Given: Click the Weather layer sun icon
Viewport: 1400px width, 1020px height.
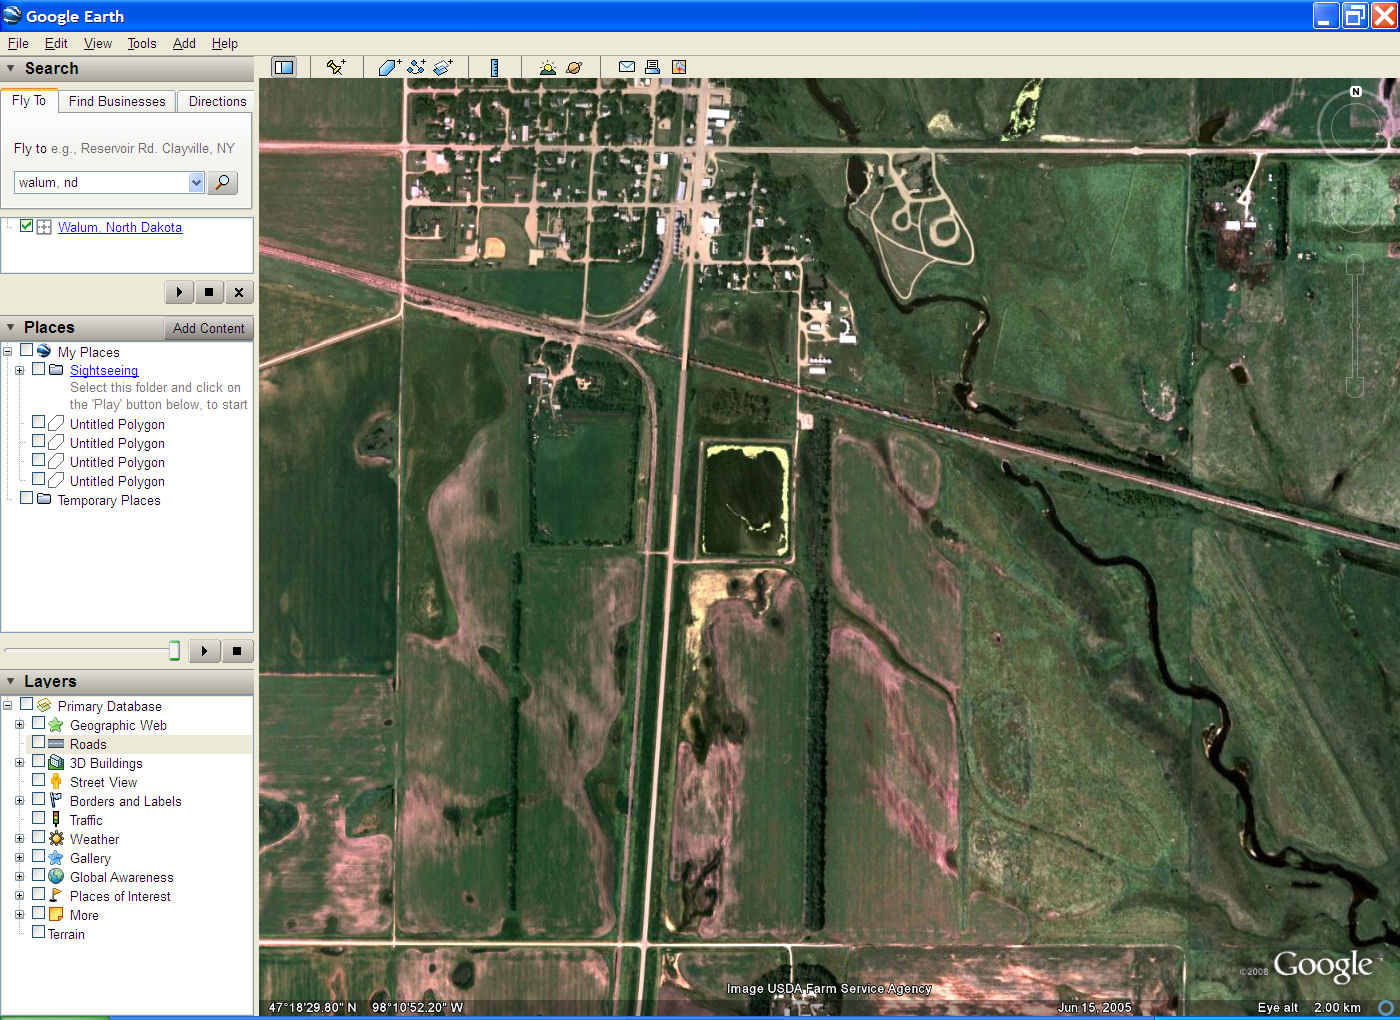Looking at the screenshot, I should (x=56, y=839).
